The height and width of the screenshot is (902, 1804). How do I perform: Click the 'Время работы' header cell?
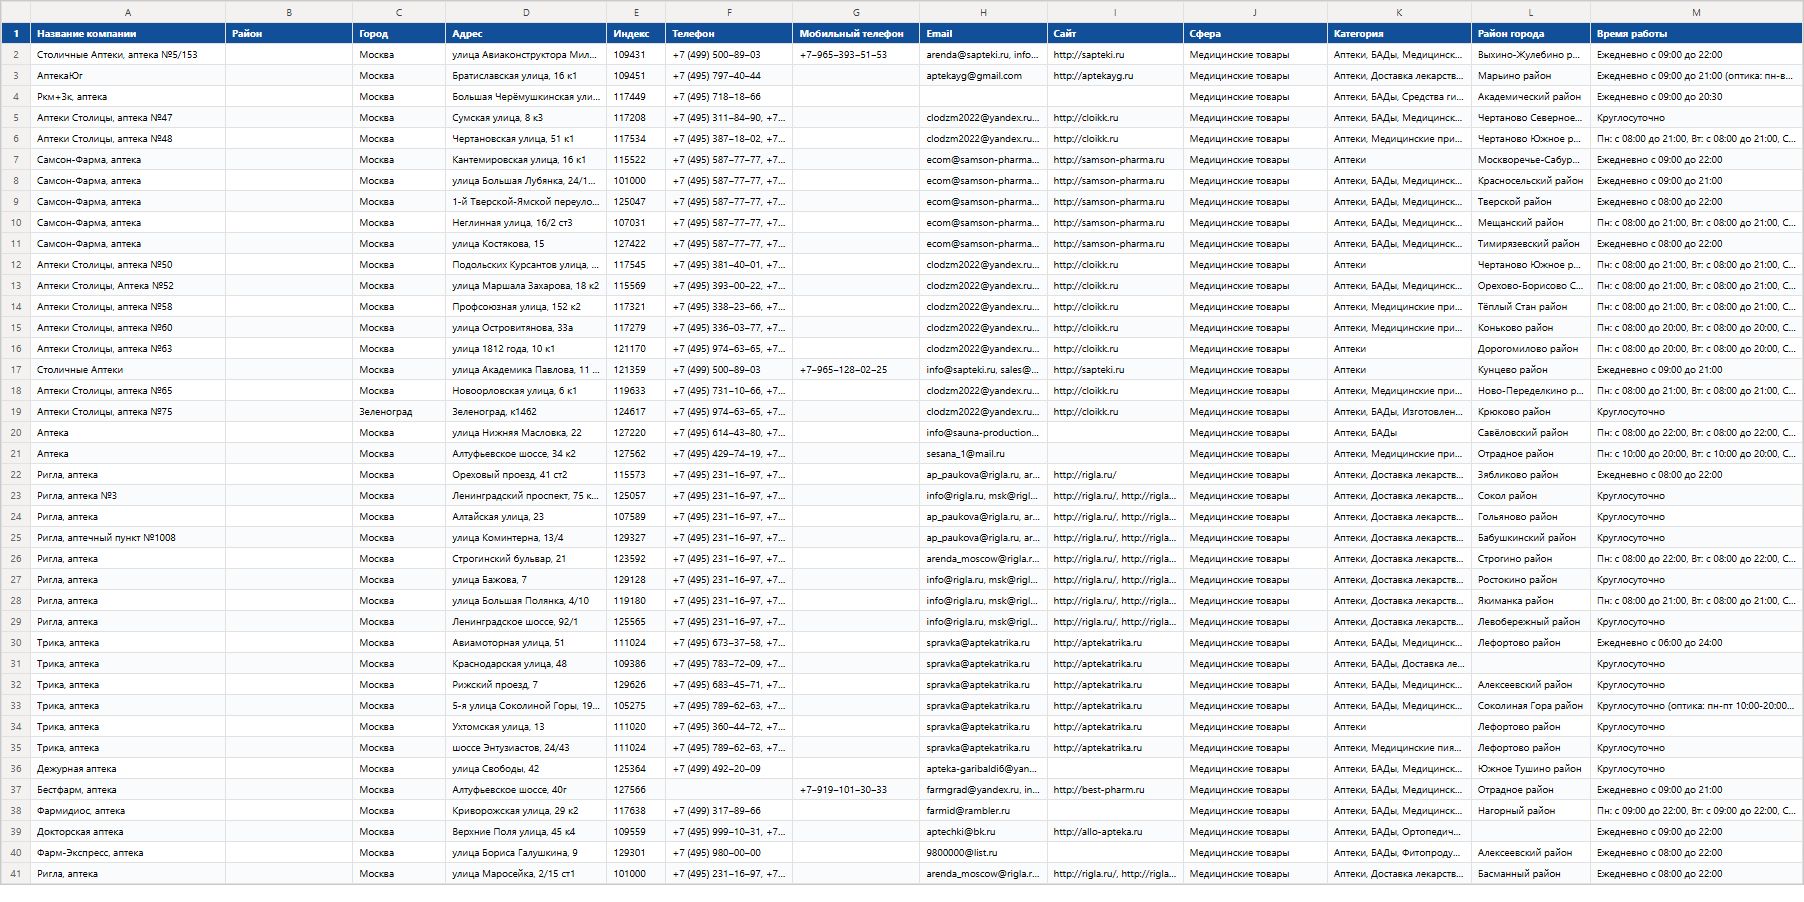1696,34
